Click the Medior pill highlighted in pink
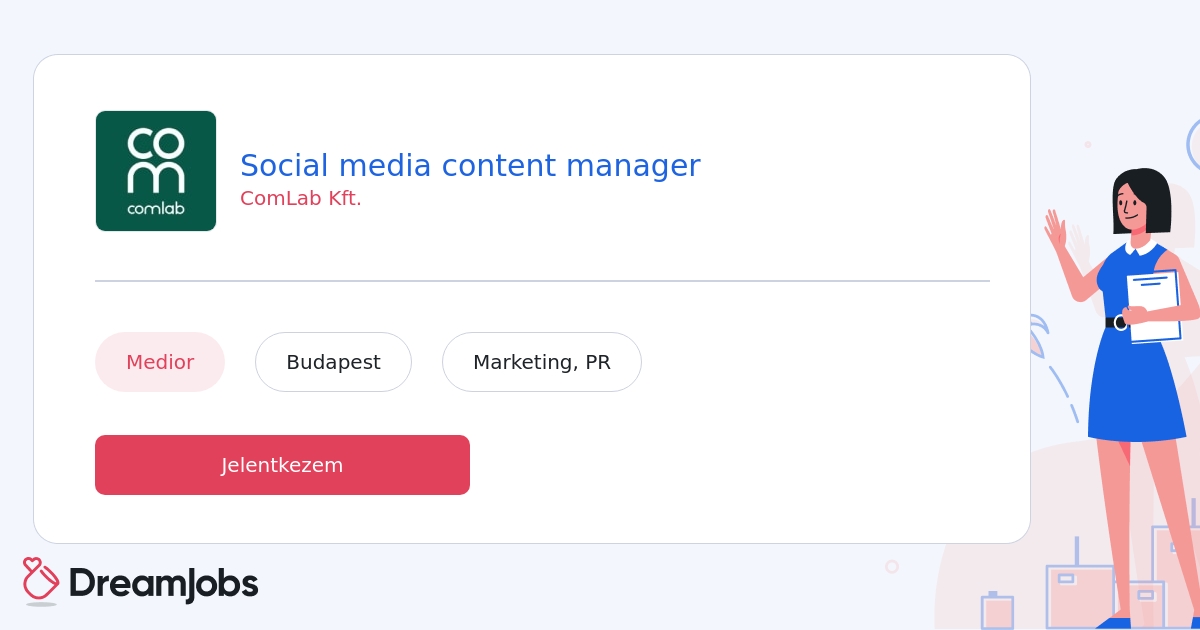 pos(160,362)
